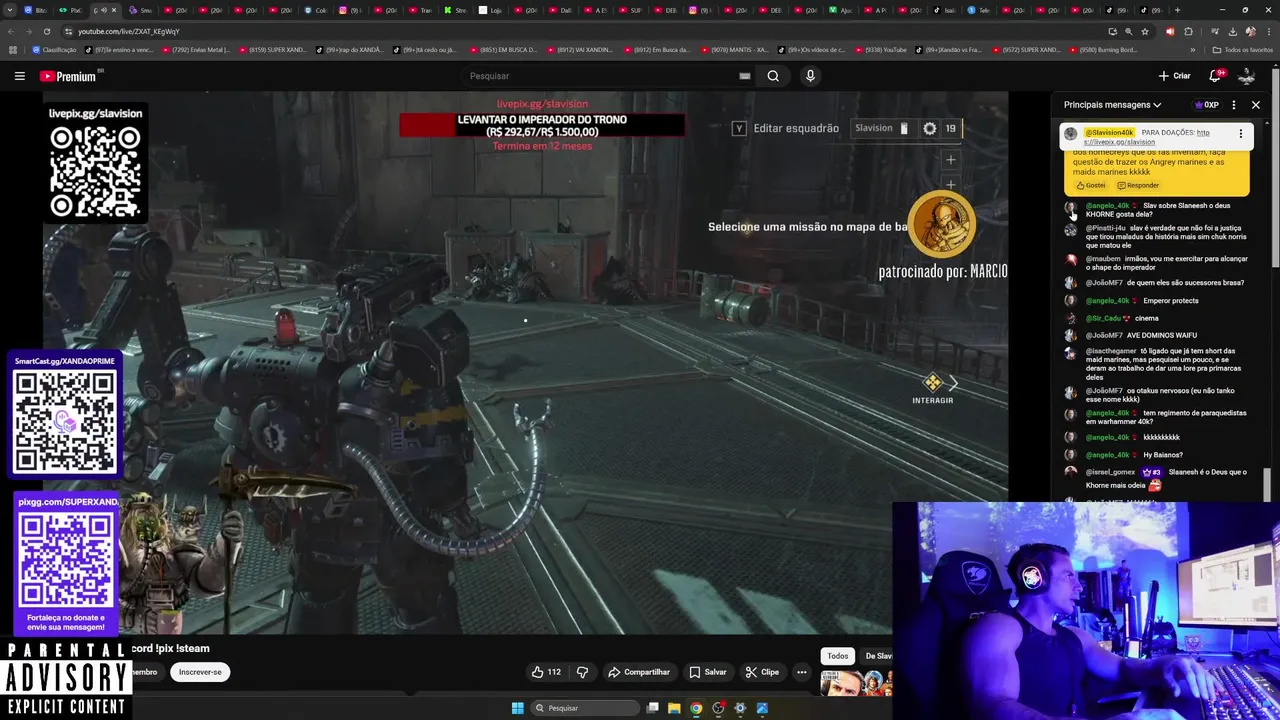Viewport: 1280px width, 720px height.
Task: Open Google Chrome on the taskbar
Action: (696, 708)
